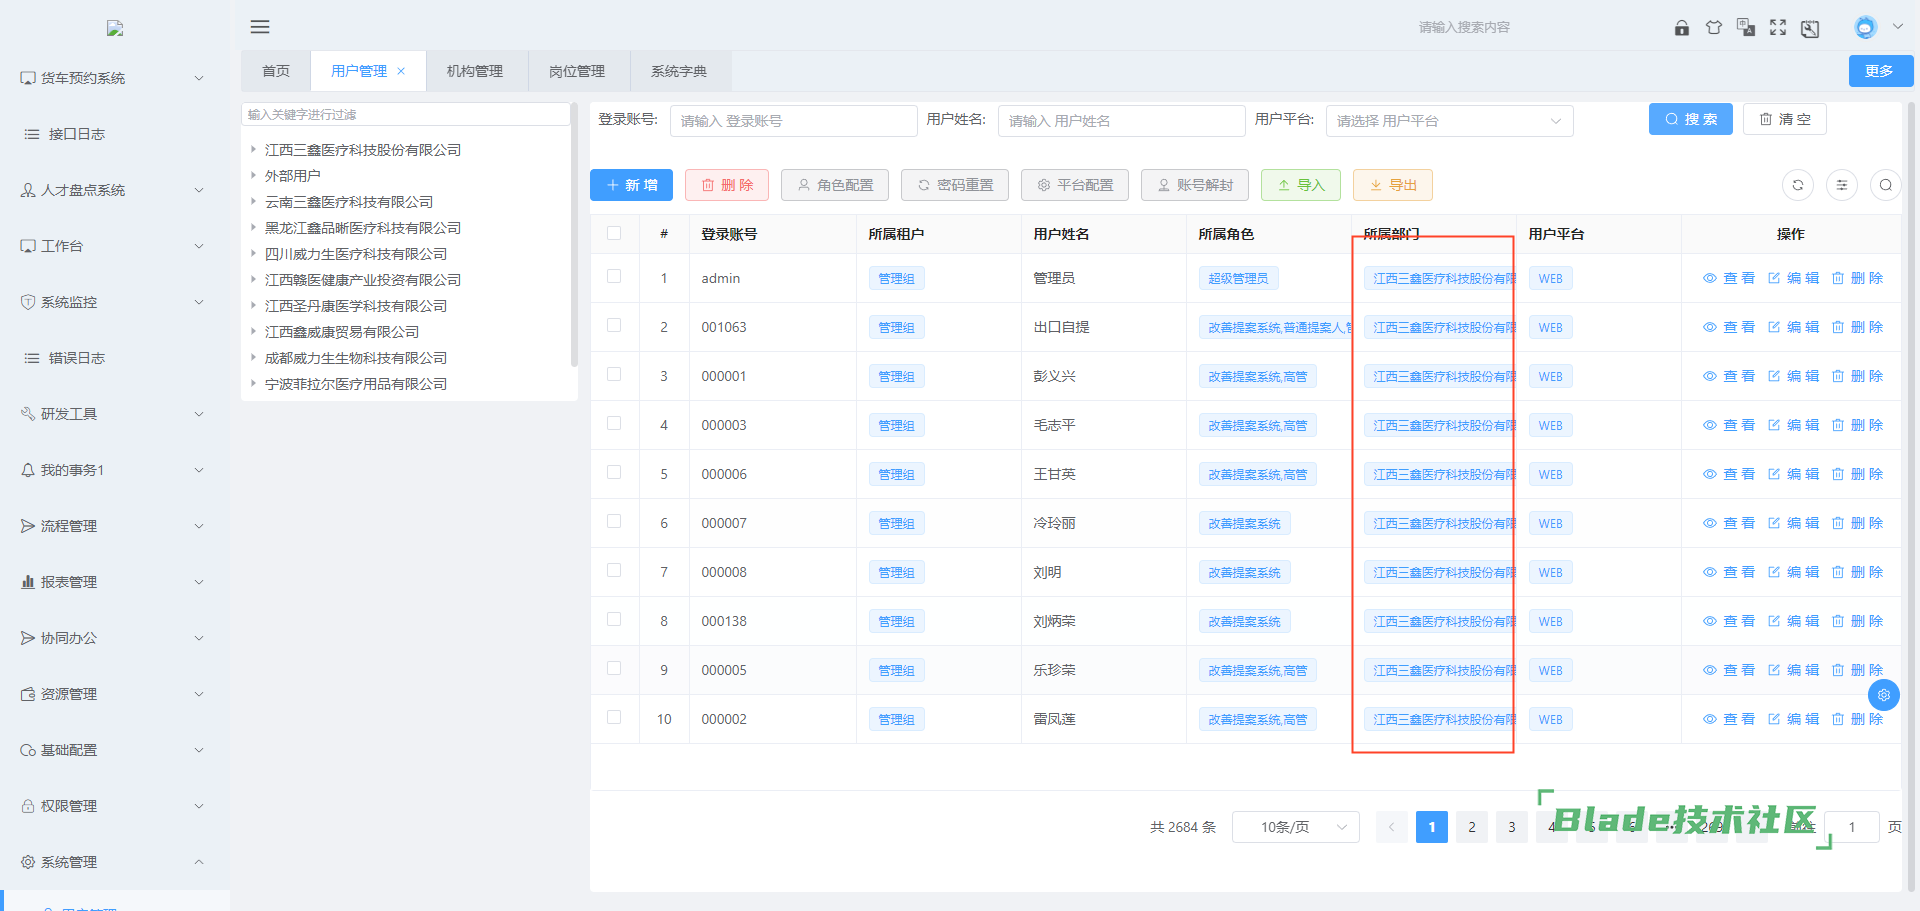Click the language translate icon

click(1746, 28)
